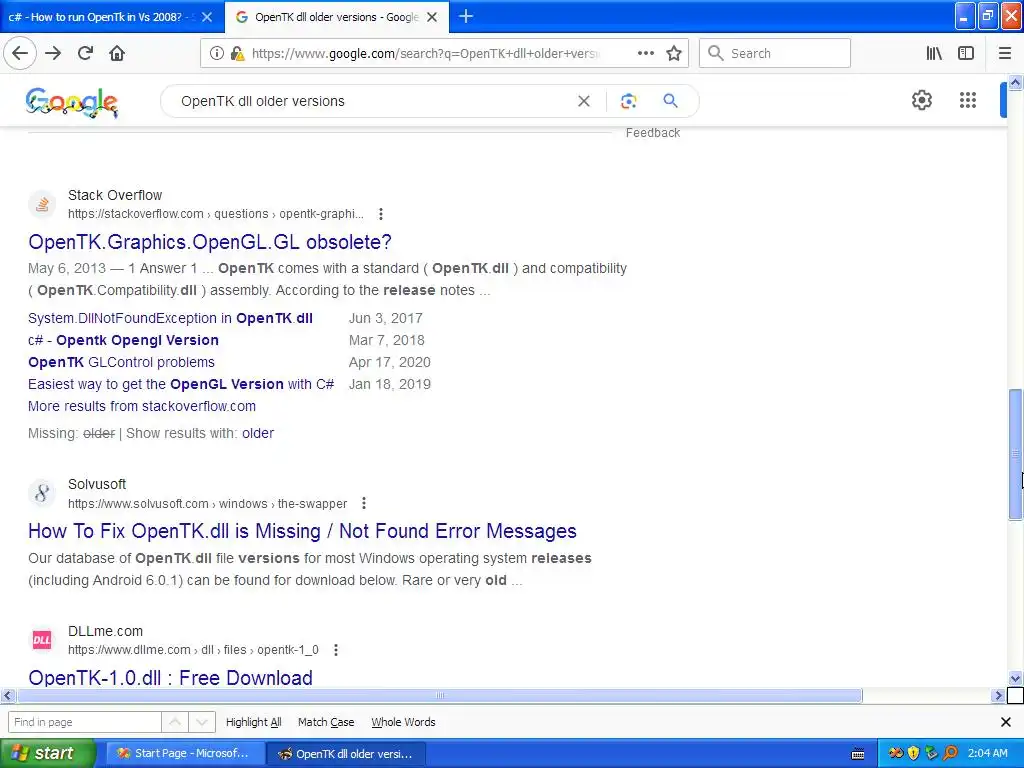
Task: Jump to next find match arrow
Action: [x=202, y=722]
